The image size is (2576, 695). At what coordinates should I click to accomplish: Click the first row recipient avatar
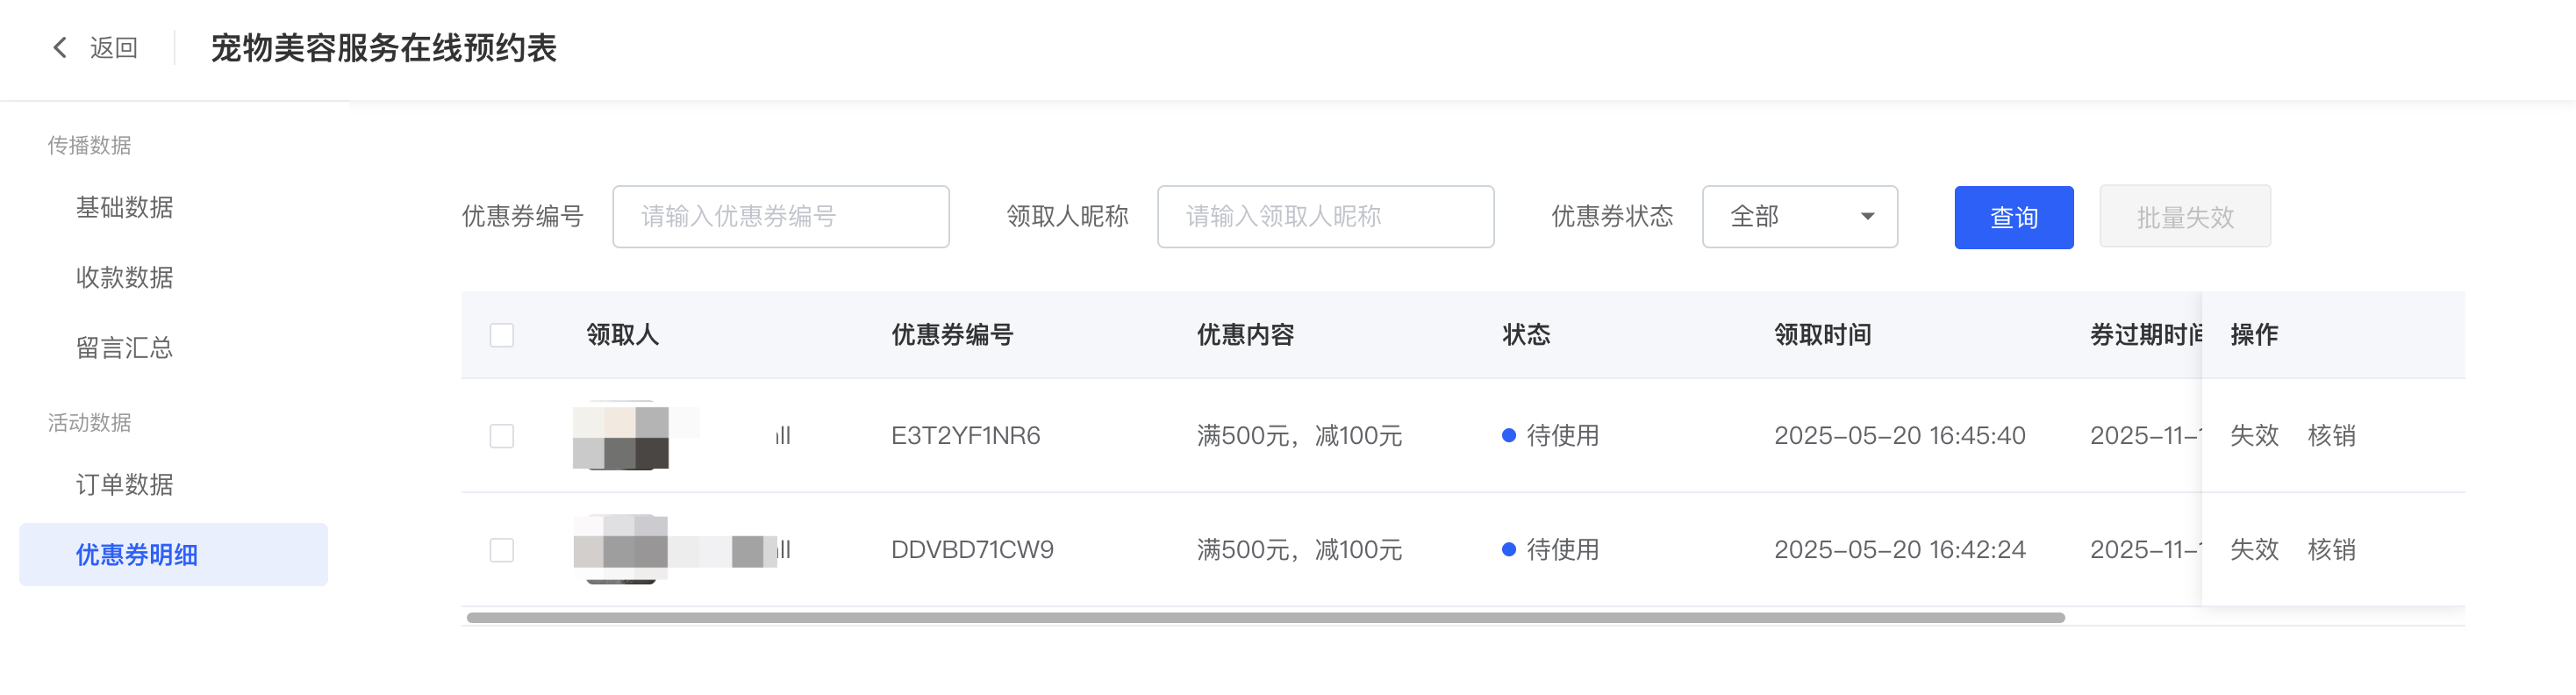click(621, 435)
